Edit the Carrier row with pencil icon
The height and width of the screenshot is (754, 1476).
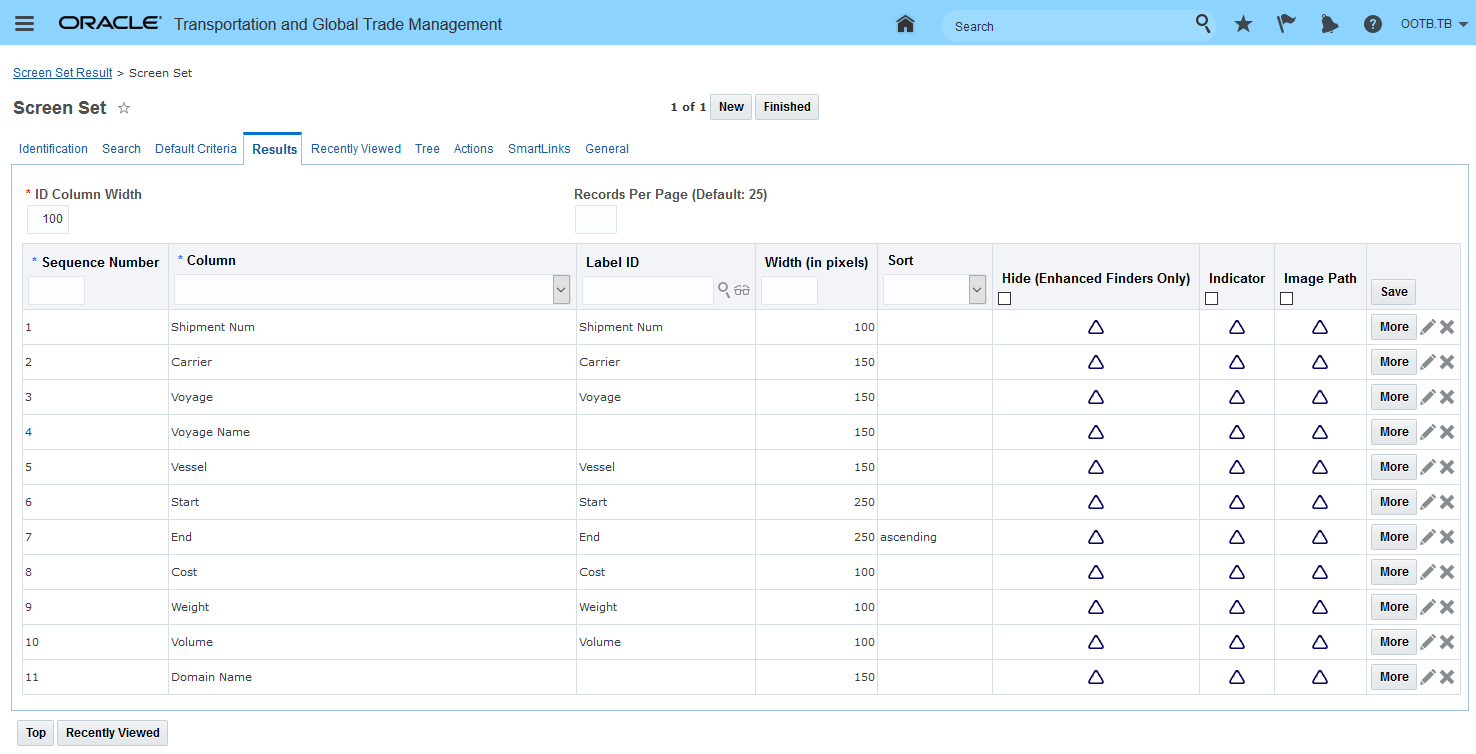[1428, 362]
